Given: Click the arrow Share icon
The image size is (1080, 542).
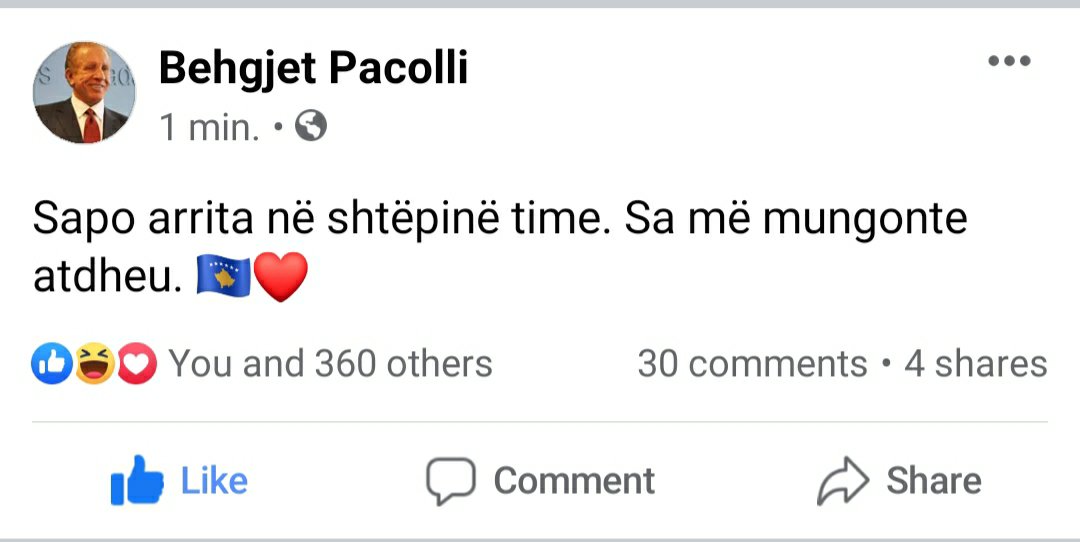Looking at the screenshot, I should click(844, 481).
